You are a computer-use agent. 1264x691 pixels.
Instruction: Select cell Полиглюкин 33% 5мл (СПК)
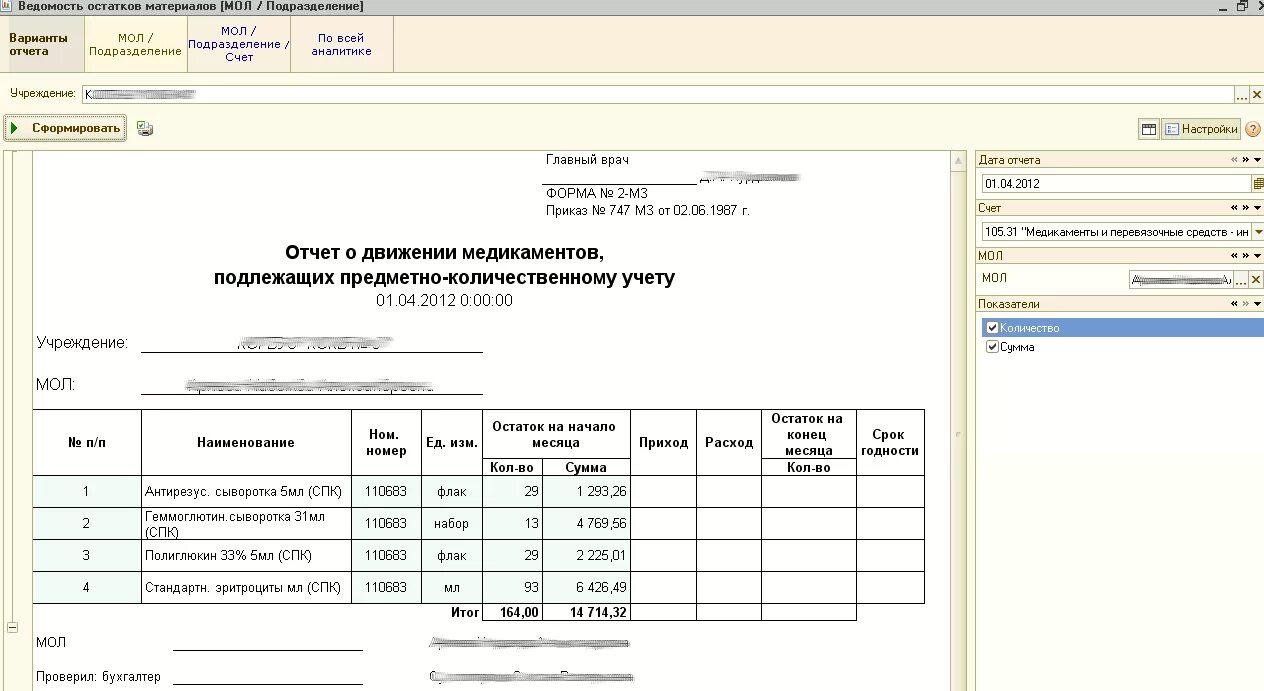tap(246, 556)
